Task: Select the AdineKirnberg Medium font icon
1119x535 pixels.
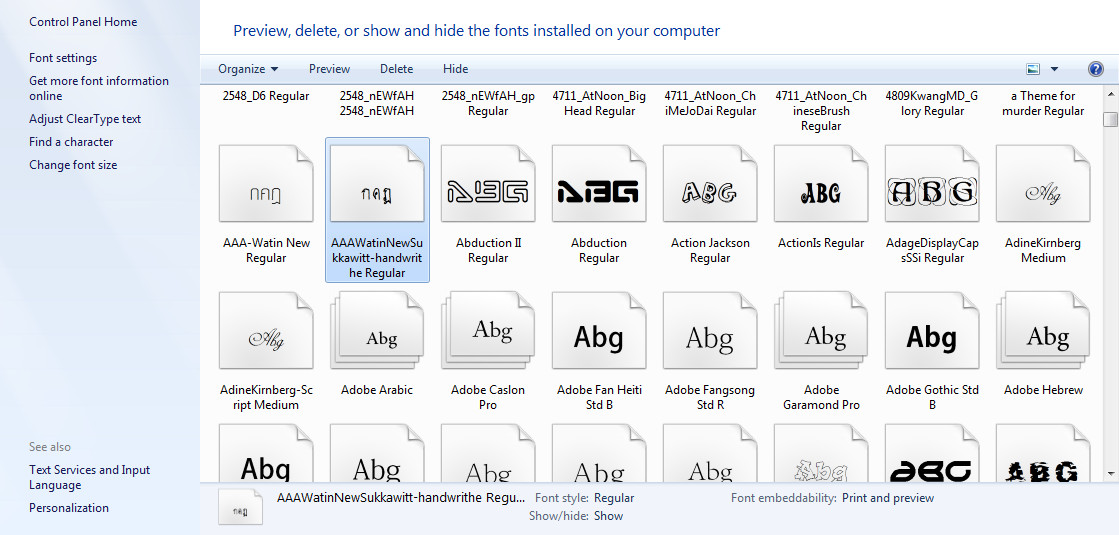Action: pos(1043,184)
